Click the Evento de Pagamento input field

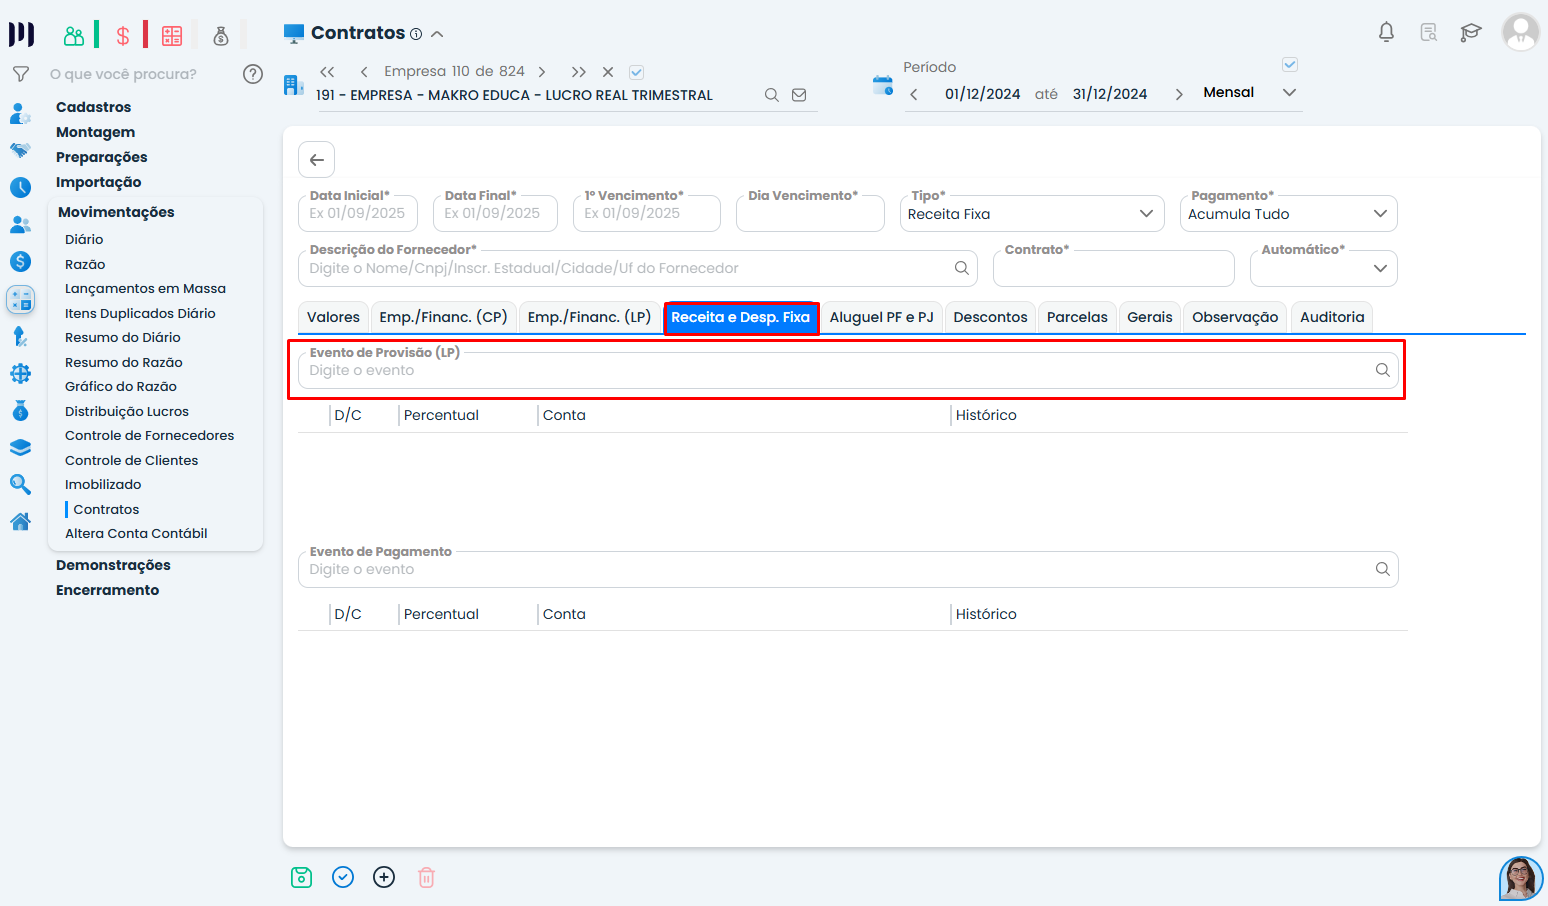tap(835, 570)
